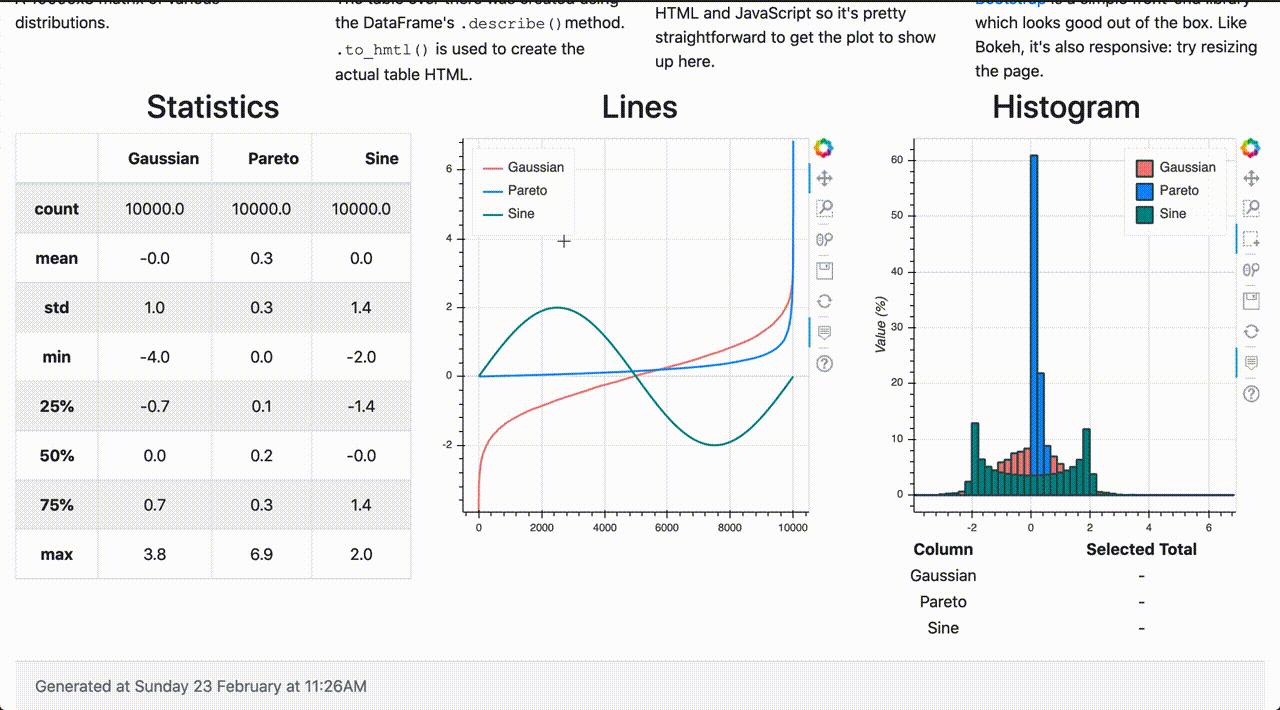Select the box select tool on the Histogram
Screen dimensions: 1280x710
tap(1250, 238)
